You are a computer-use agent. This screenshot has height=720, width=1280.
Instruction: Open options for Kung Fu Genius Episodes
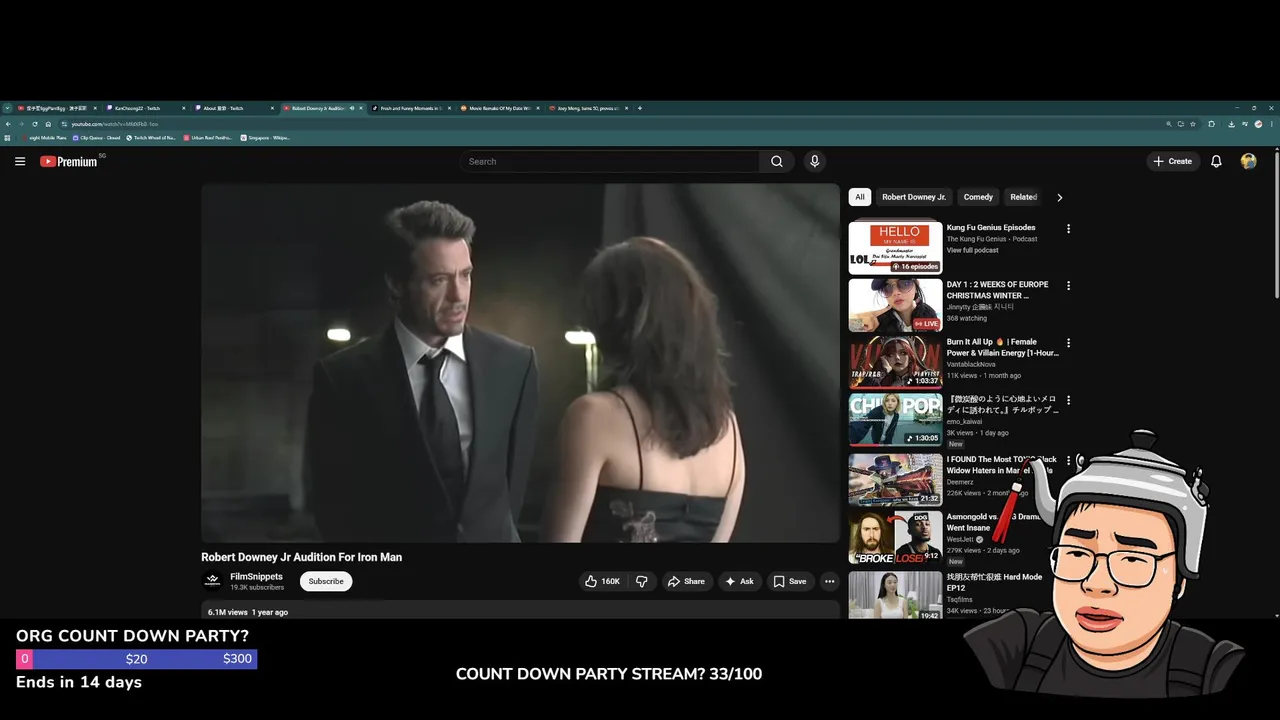point(1068,228)
